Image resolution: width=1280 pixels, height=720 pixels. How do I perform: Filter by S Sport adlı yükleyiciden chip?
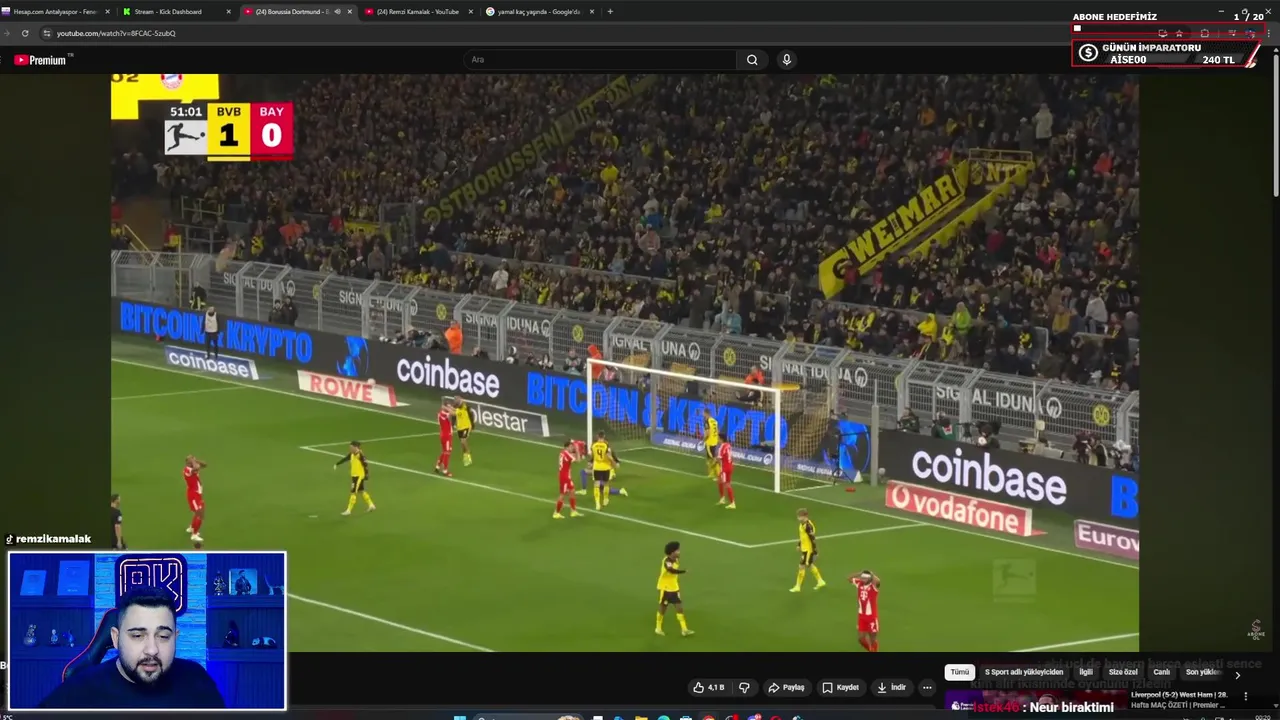[1024, 673]
